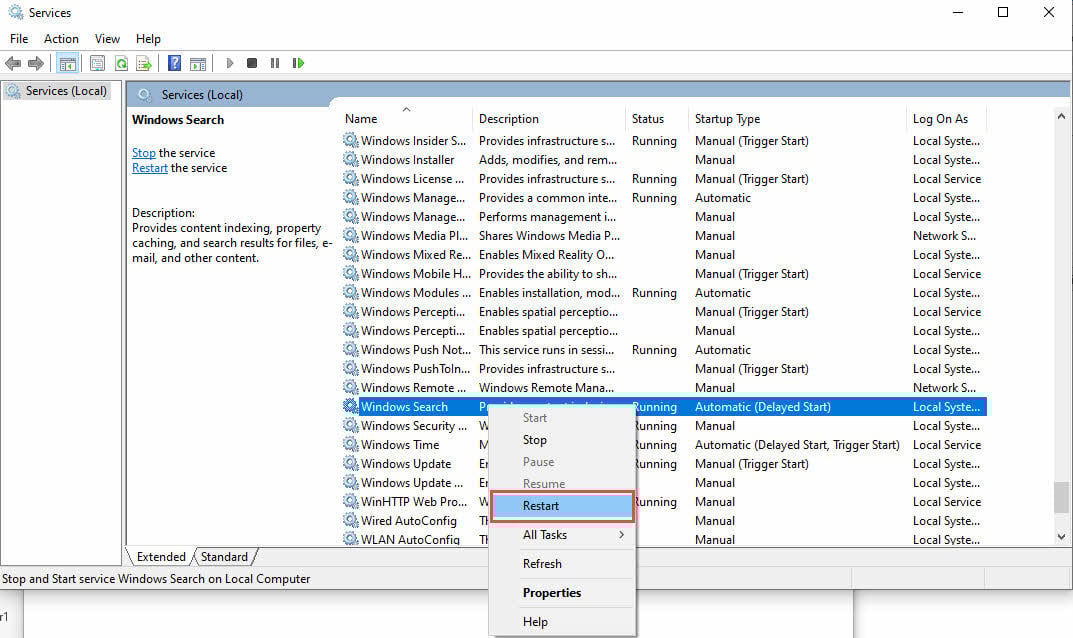Select the Windows Remote ... service row
1073x638 pixels.
664,387
